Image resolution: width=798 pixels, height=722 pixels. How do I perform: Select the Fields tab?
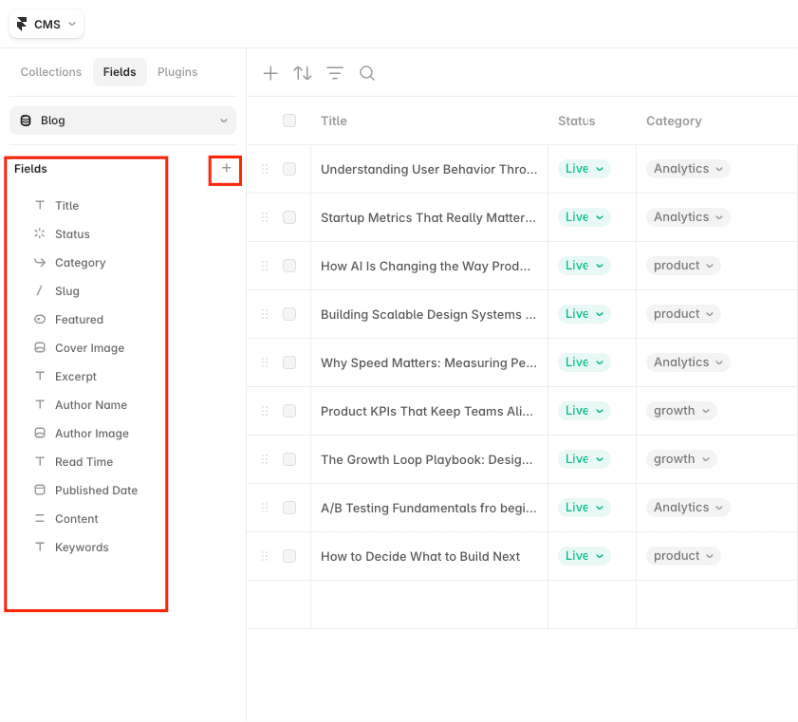[120, 72]
